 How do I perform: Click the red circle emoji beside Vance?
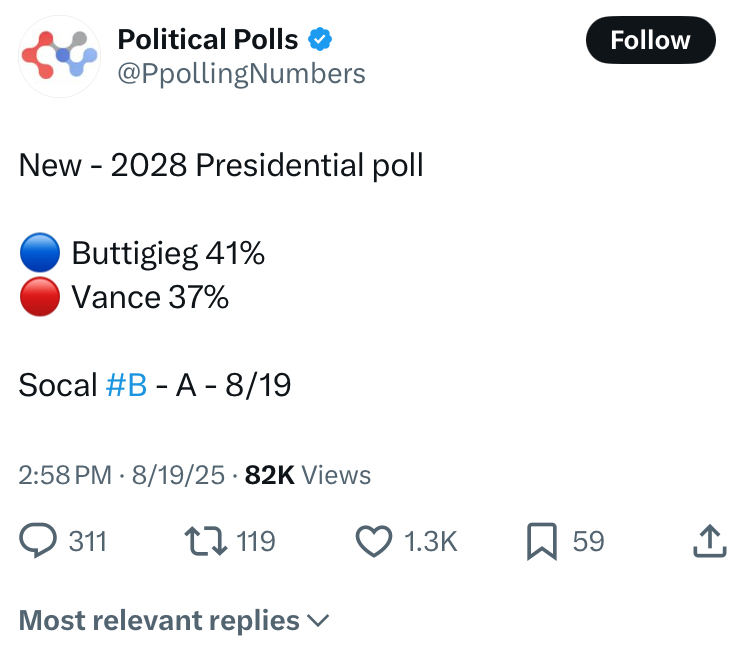tap(40, 297)
